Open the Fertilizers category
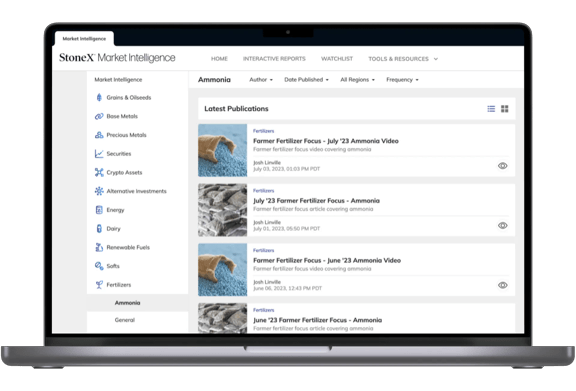Image resolution: width=576 pixels, height=391 pixels. [119, 285]
